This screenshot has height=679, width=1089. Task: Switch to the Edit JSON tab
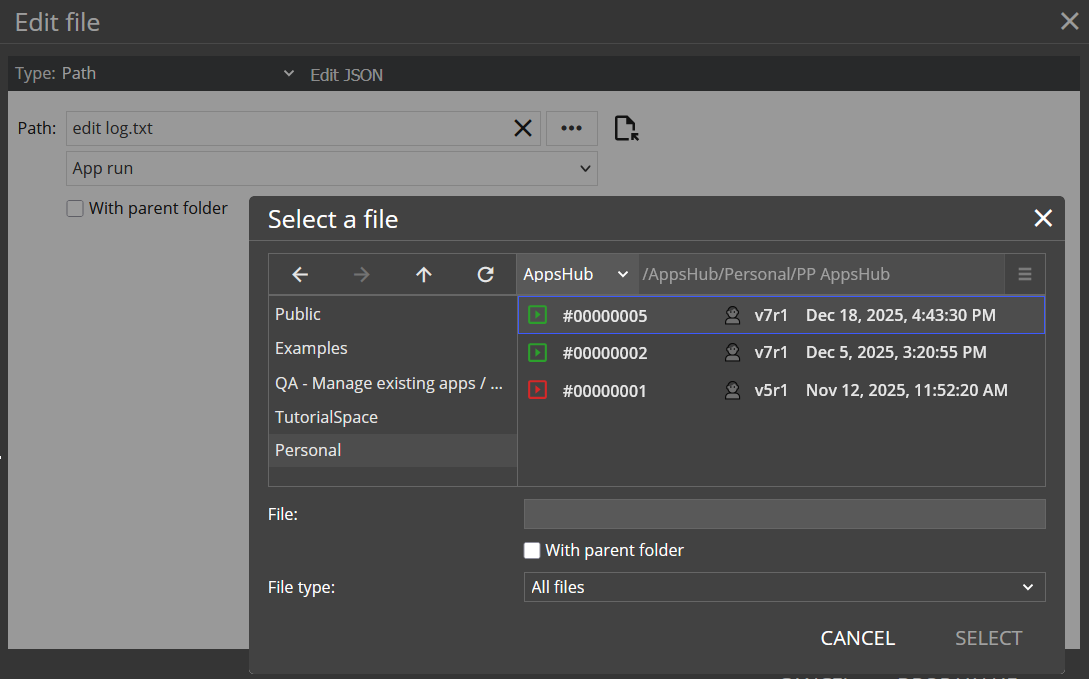(346, 75)
